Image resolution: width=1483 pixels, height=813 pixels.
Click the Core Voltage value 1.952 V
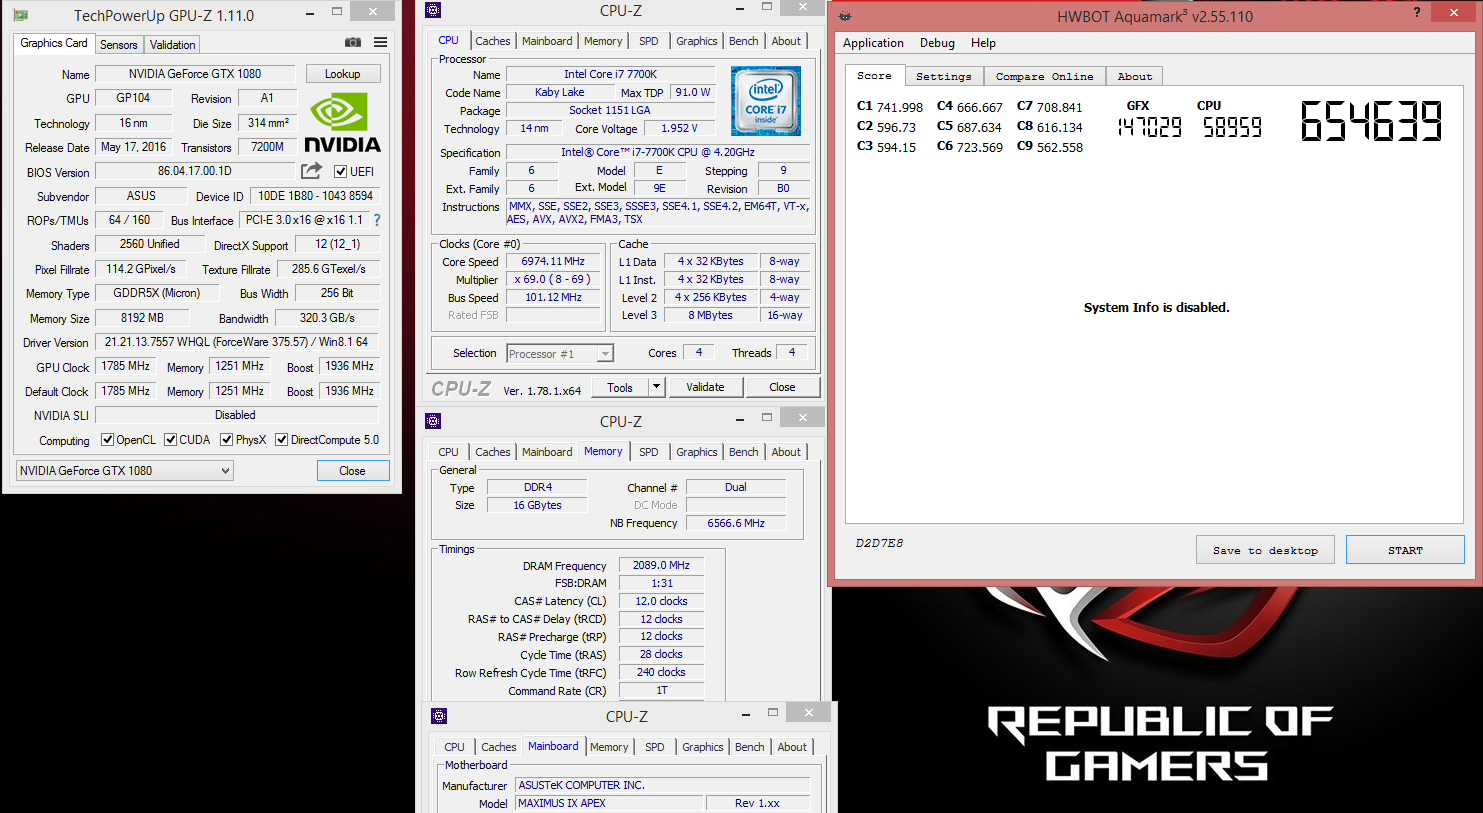[x=679, y=128]
